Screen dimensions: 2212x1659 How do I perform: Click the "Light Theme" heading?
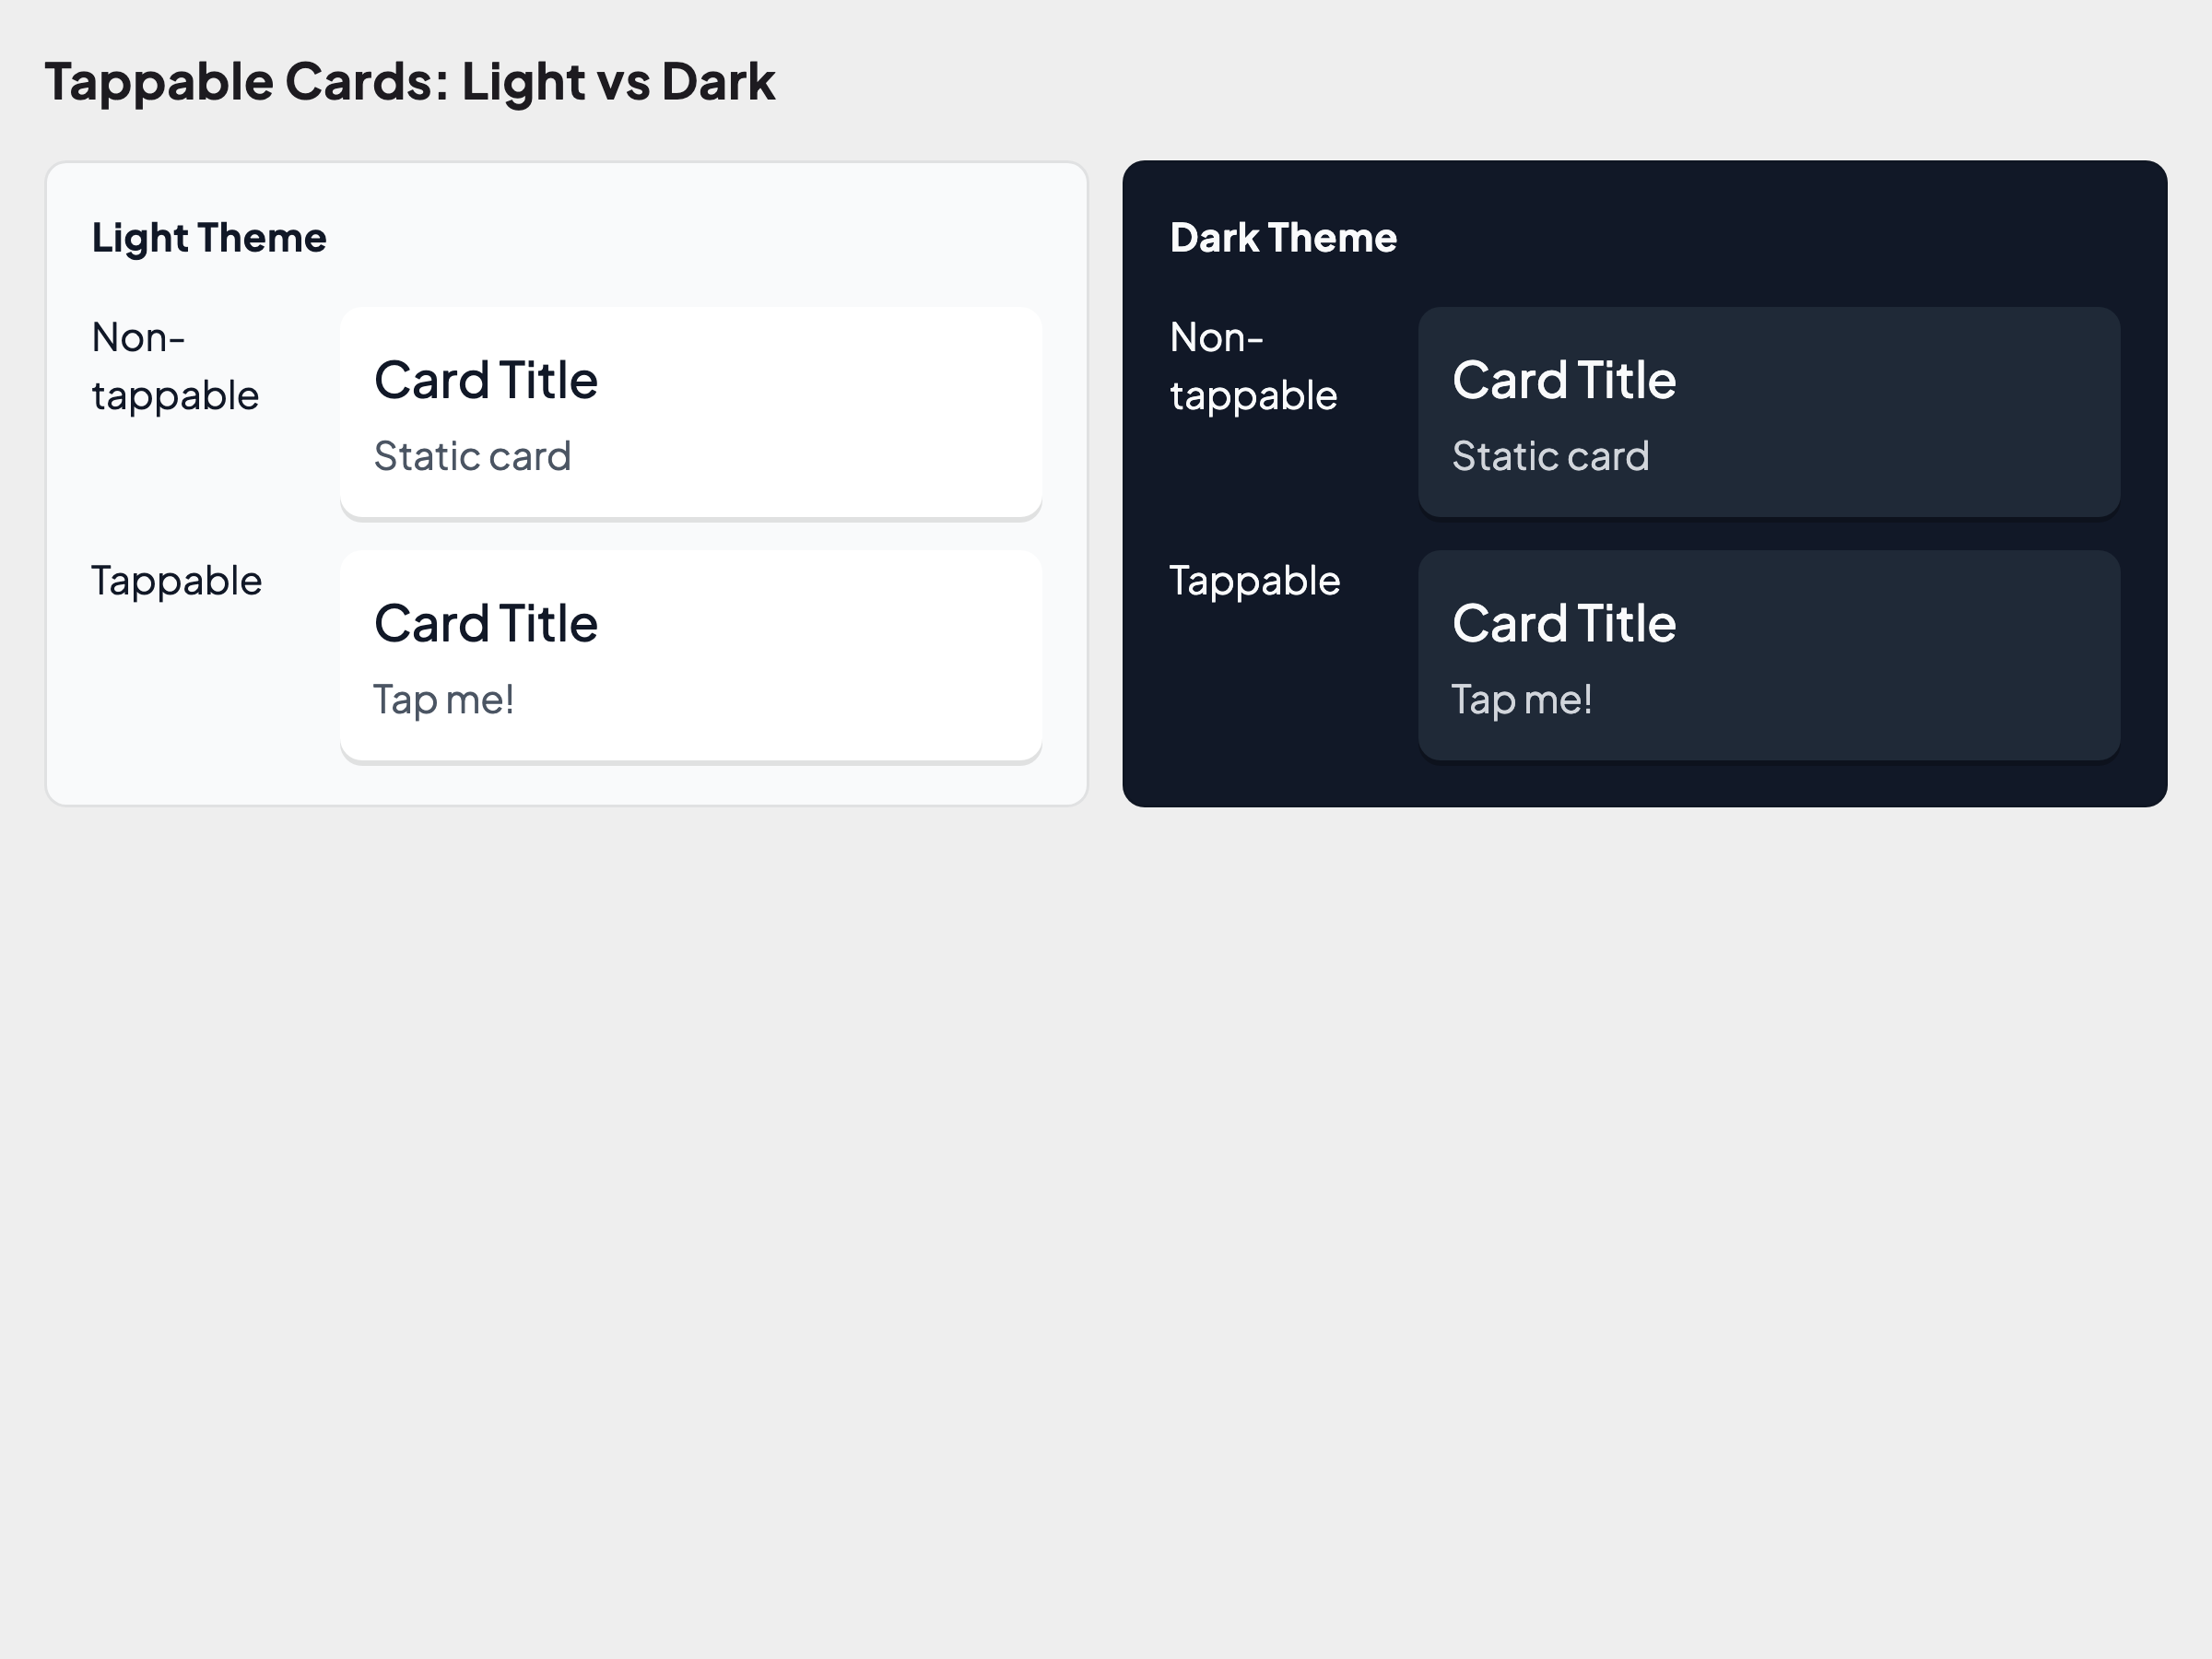point(209,238)
